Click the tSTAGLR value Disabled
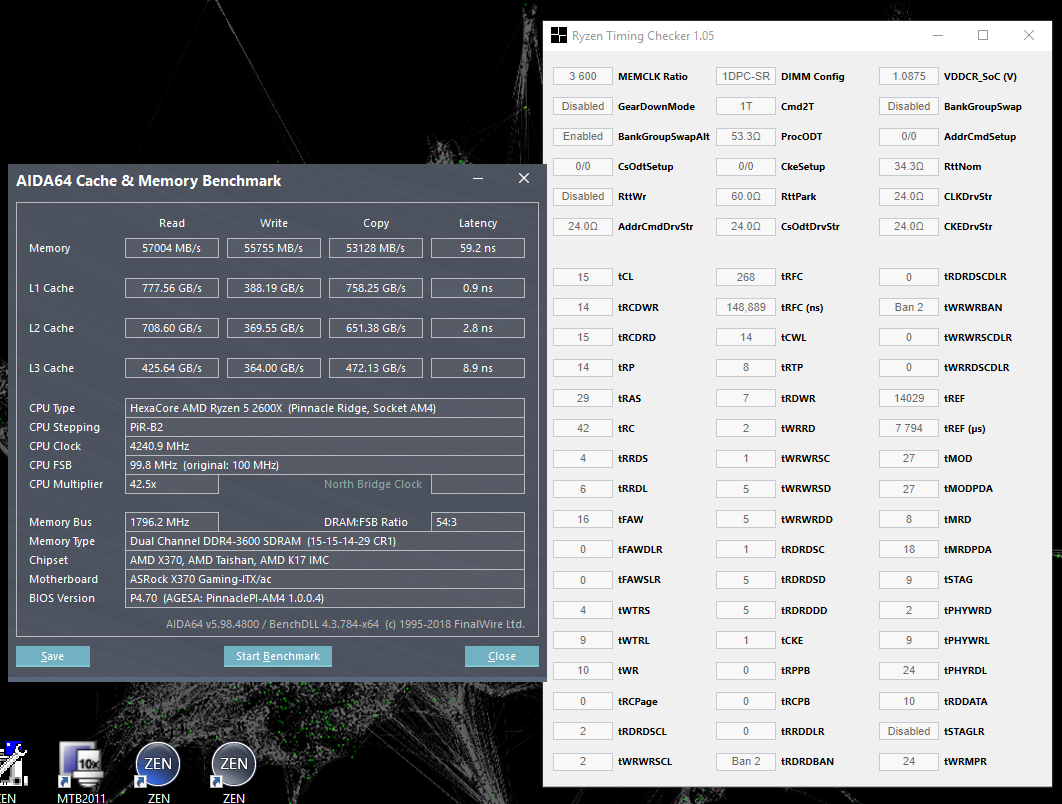Screen dimensions: 1062x804 point(908,731)
